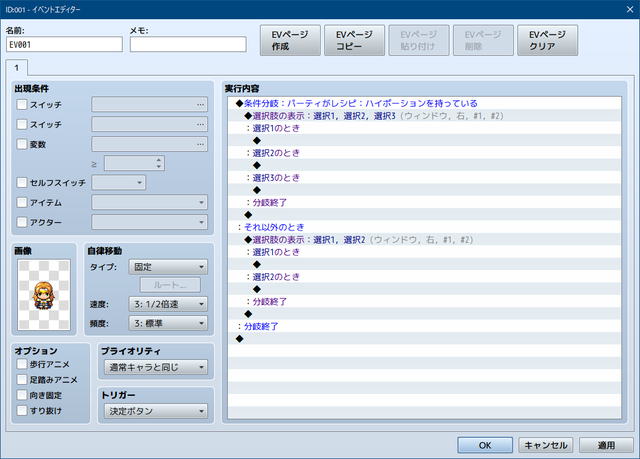Click the EVページ作成 button
Screen dimensions: 640x459
[290, 40]
